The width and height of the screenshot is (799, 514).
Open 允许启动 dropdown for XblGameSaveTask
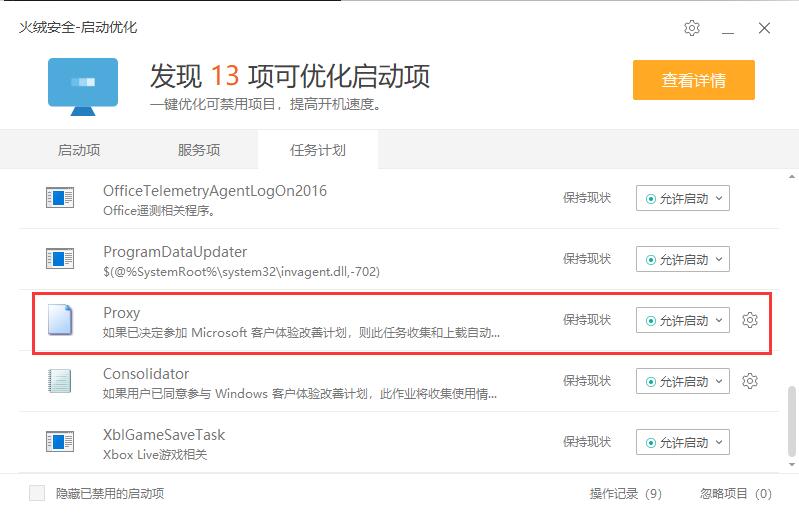point(682,442)
